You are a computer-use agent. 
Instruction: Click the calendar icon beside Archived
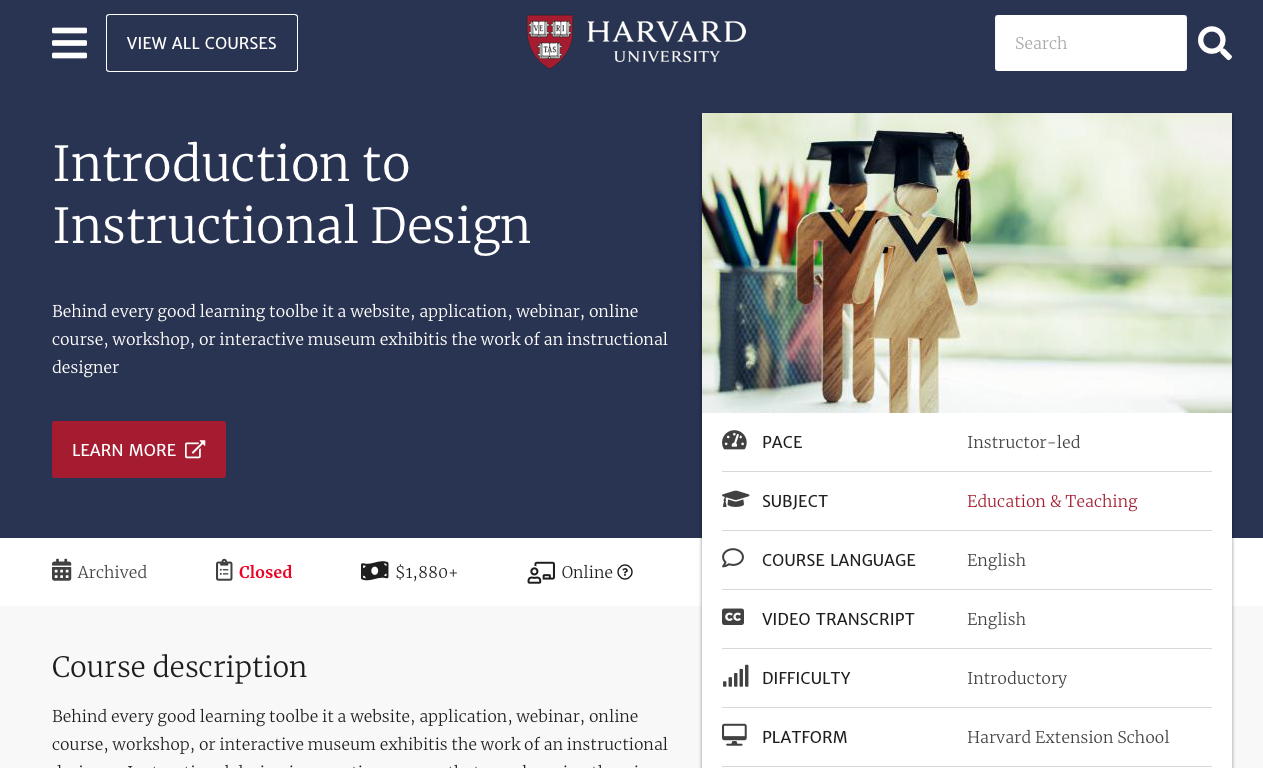[x=62, y=571]
